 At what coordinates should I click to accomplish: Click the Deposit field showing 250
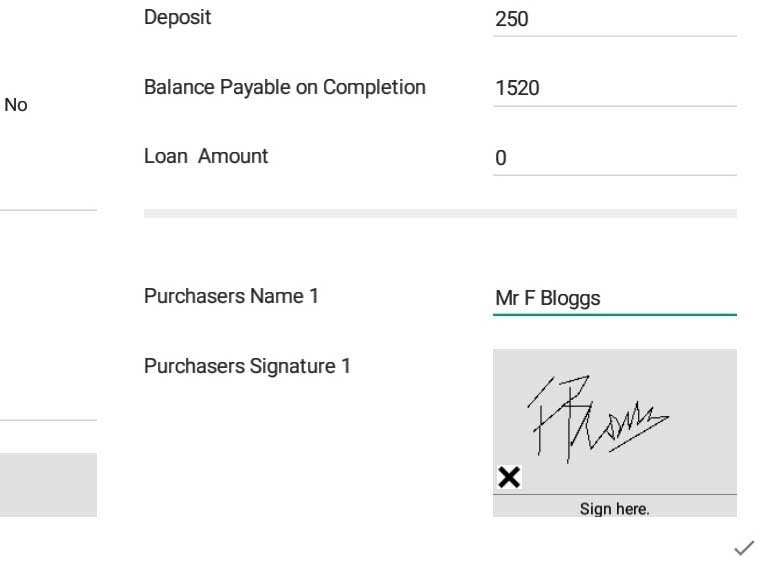pyautogui.click(x=614, y=19)
